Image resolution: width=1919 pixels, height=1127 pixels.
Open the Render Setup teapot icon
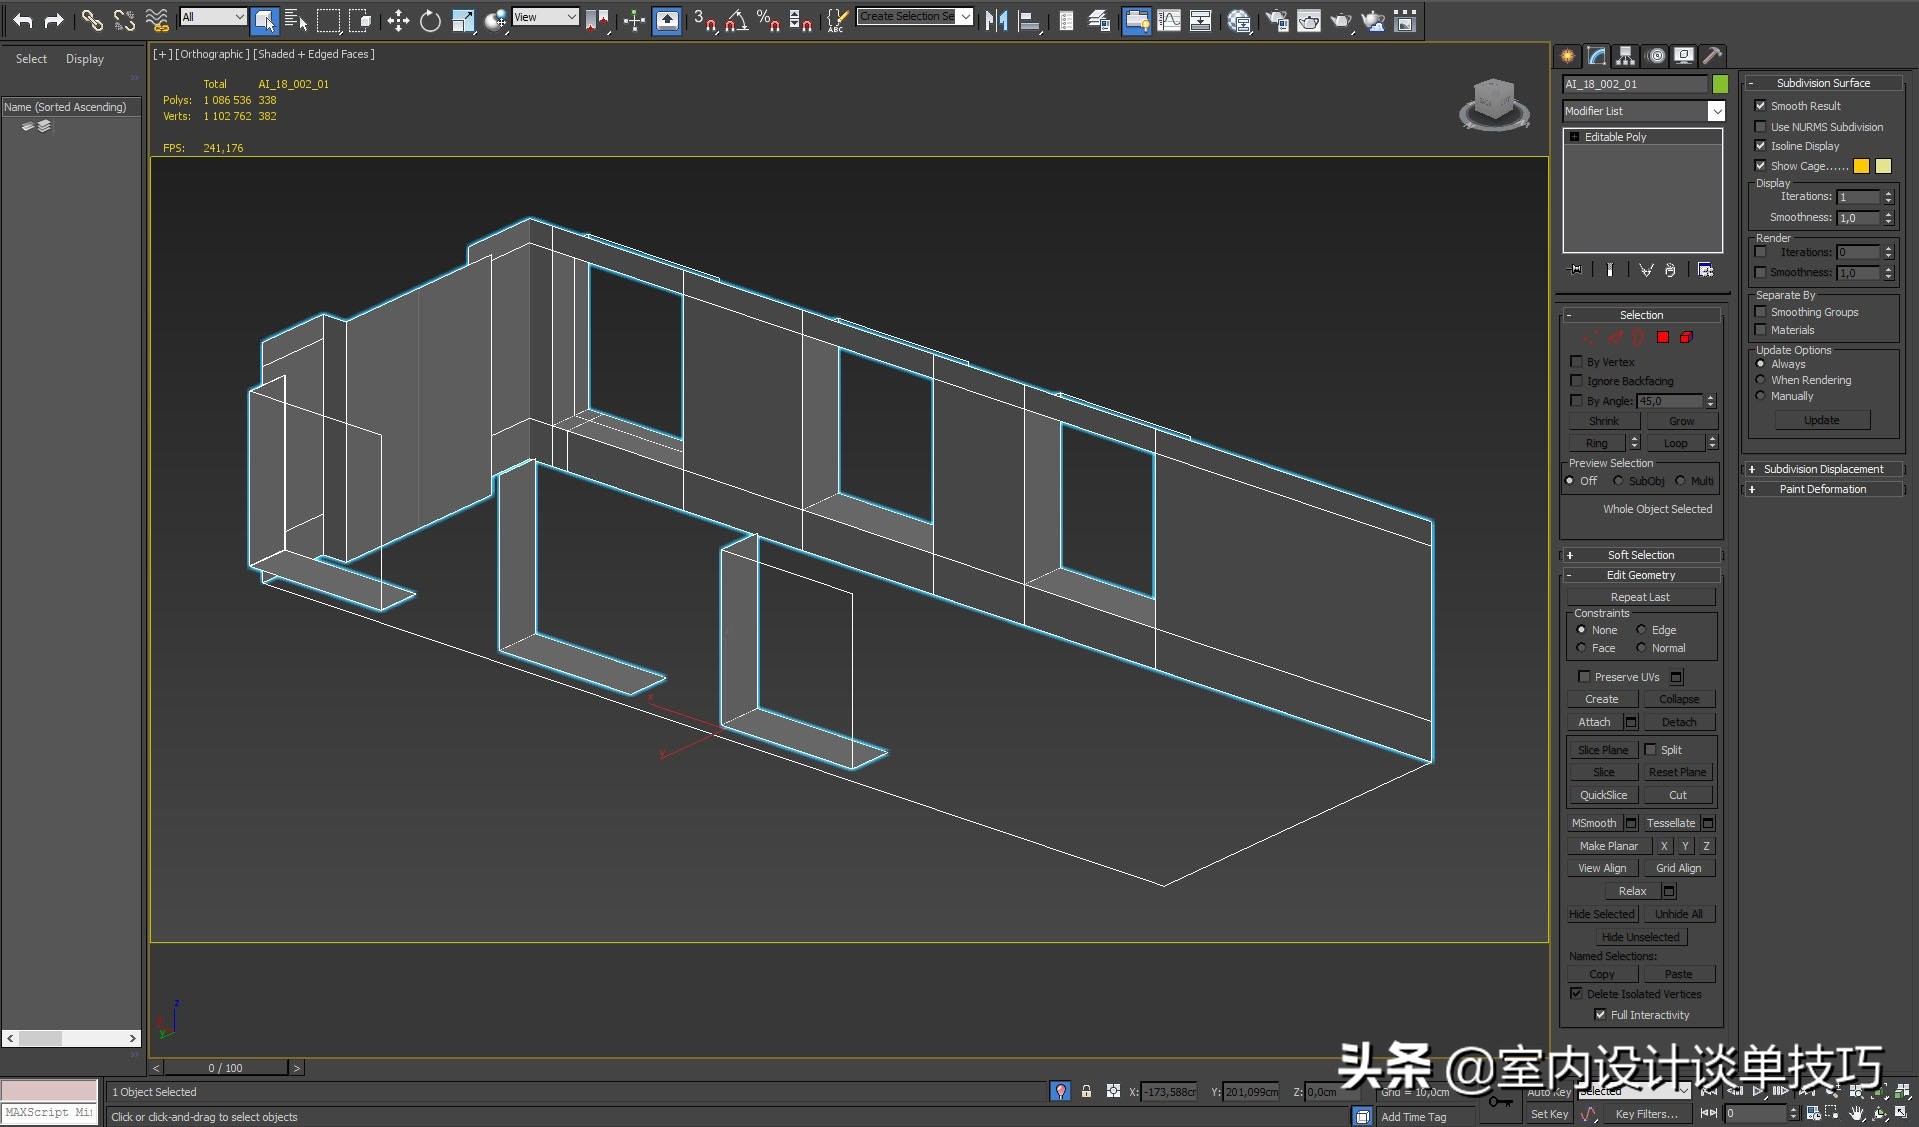(1276, 20)
